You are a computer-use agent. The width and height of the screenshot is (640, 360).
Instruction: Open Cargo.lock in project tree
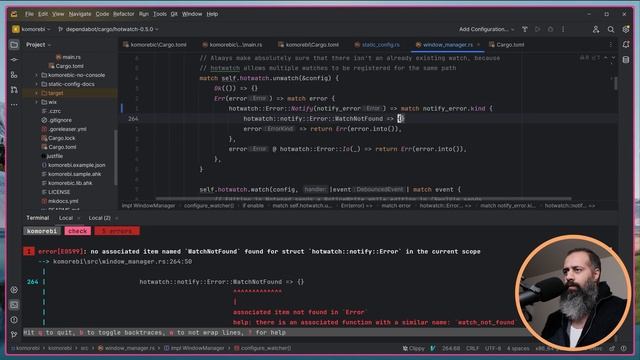pos(61,138)
